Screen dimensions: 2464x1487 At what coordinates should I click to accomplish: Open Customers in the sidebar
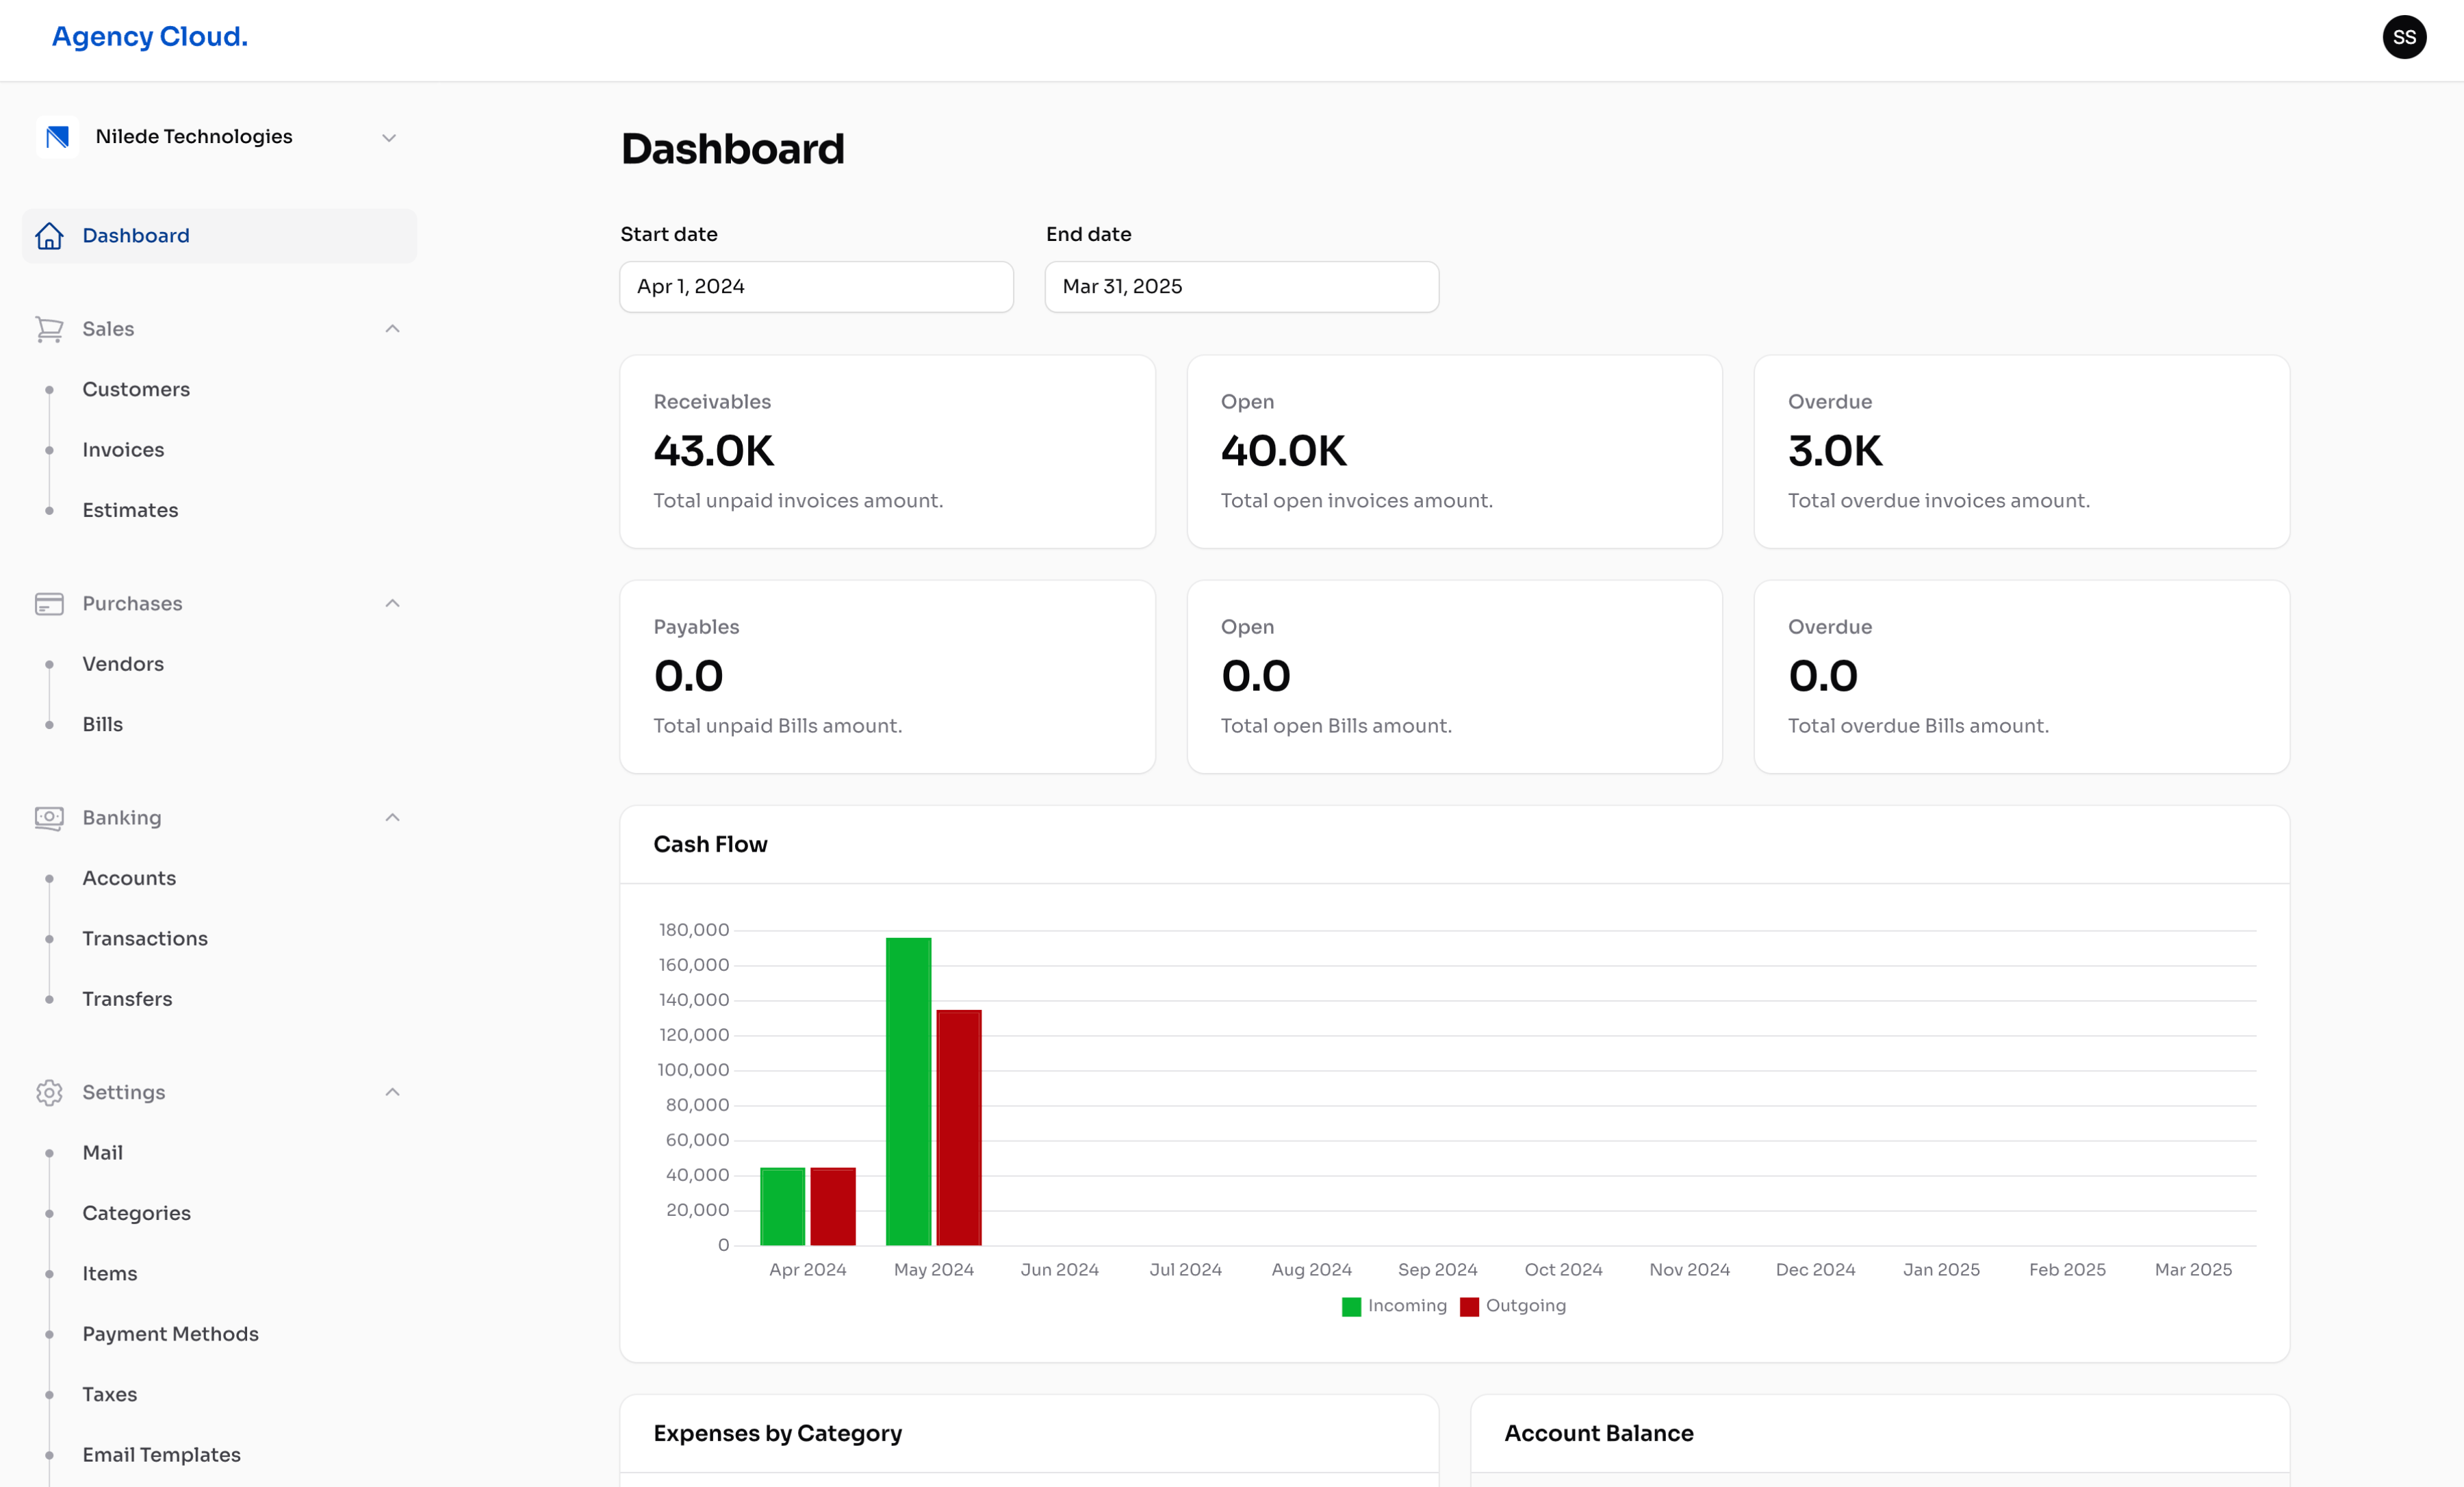136,389
